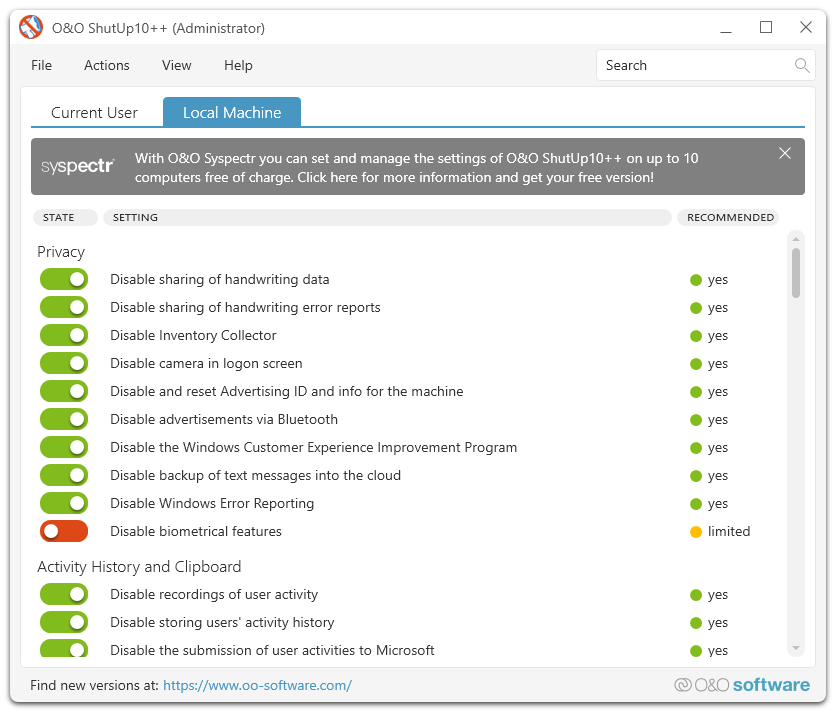Dismiss the Syspectr banner with X
The height and width of the screenshot is (712, 836).
coord(785,153)
